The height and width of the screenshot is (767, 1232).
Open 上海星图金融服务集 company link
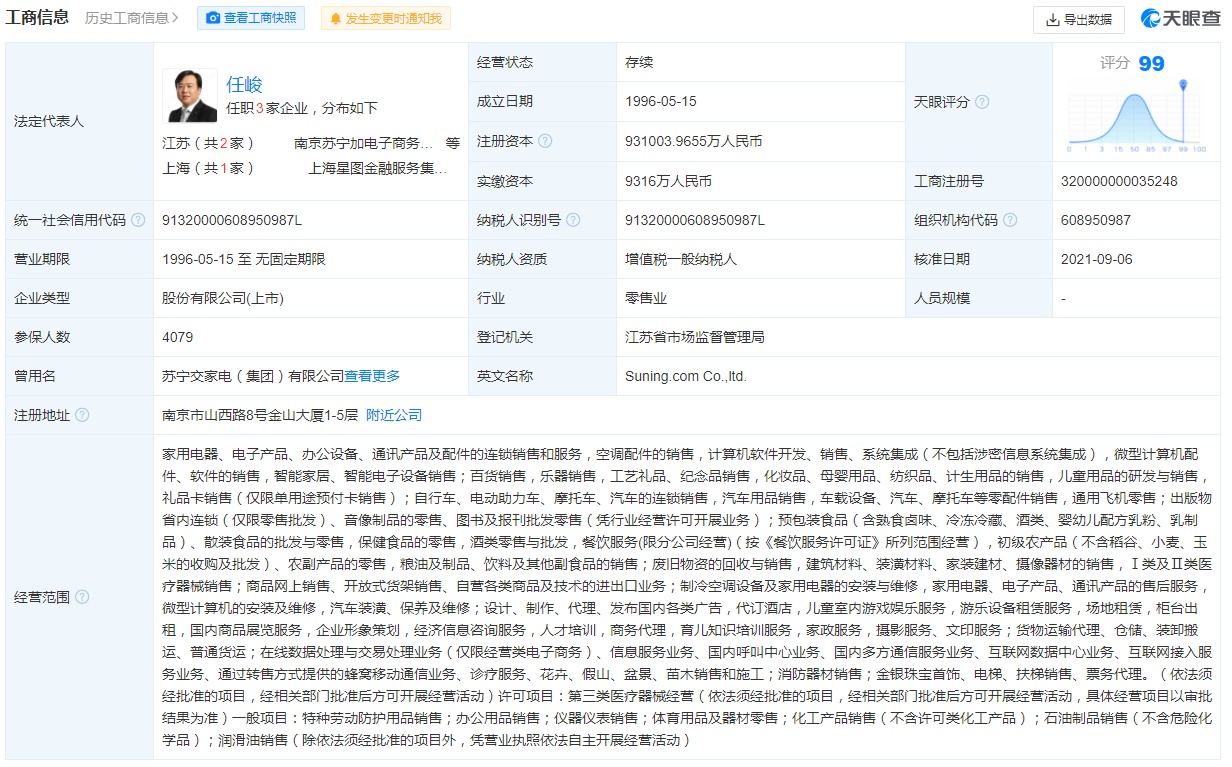378,168
